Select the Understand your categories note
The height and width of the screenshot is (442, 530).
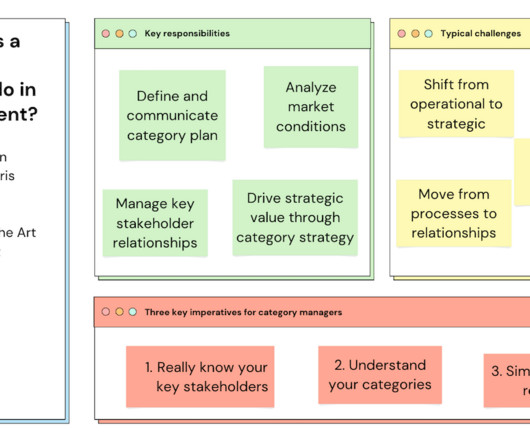[380, 375]
